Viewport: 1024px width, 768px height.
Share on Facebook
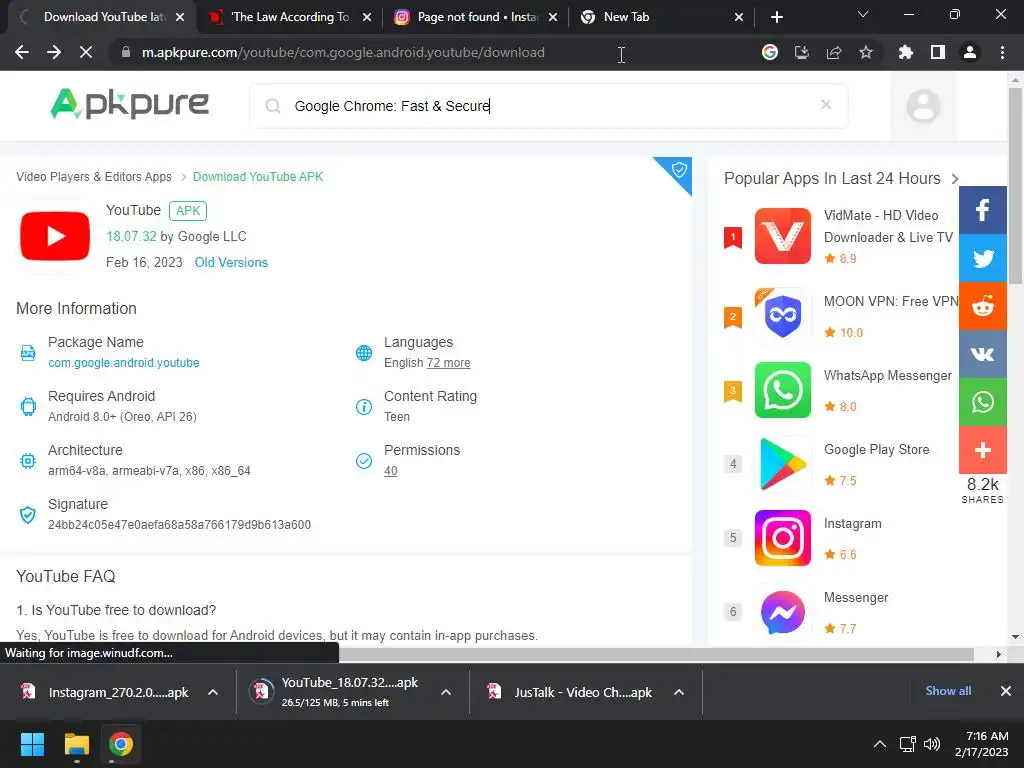point(982,210)
